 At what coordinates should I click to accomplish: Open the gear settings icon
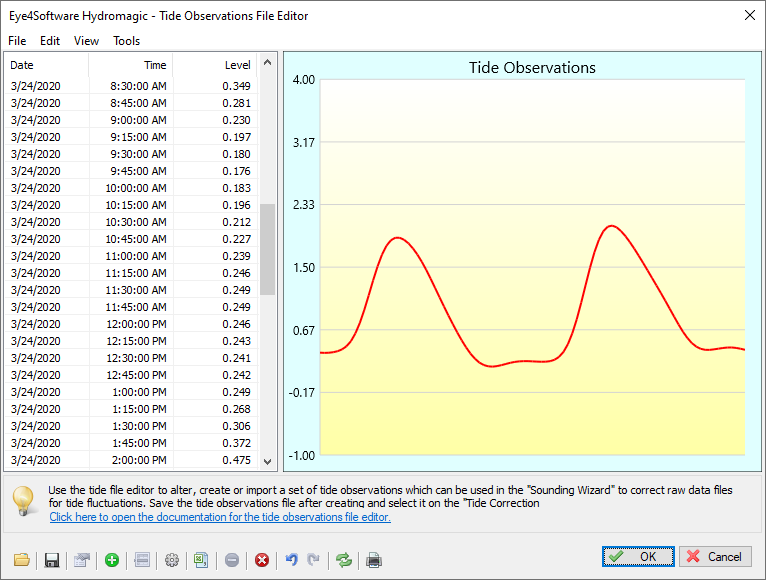(x=171, y=559)
